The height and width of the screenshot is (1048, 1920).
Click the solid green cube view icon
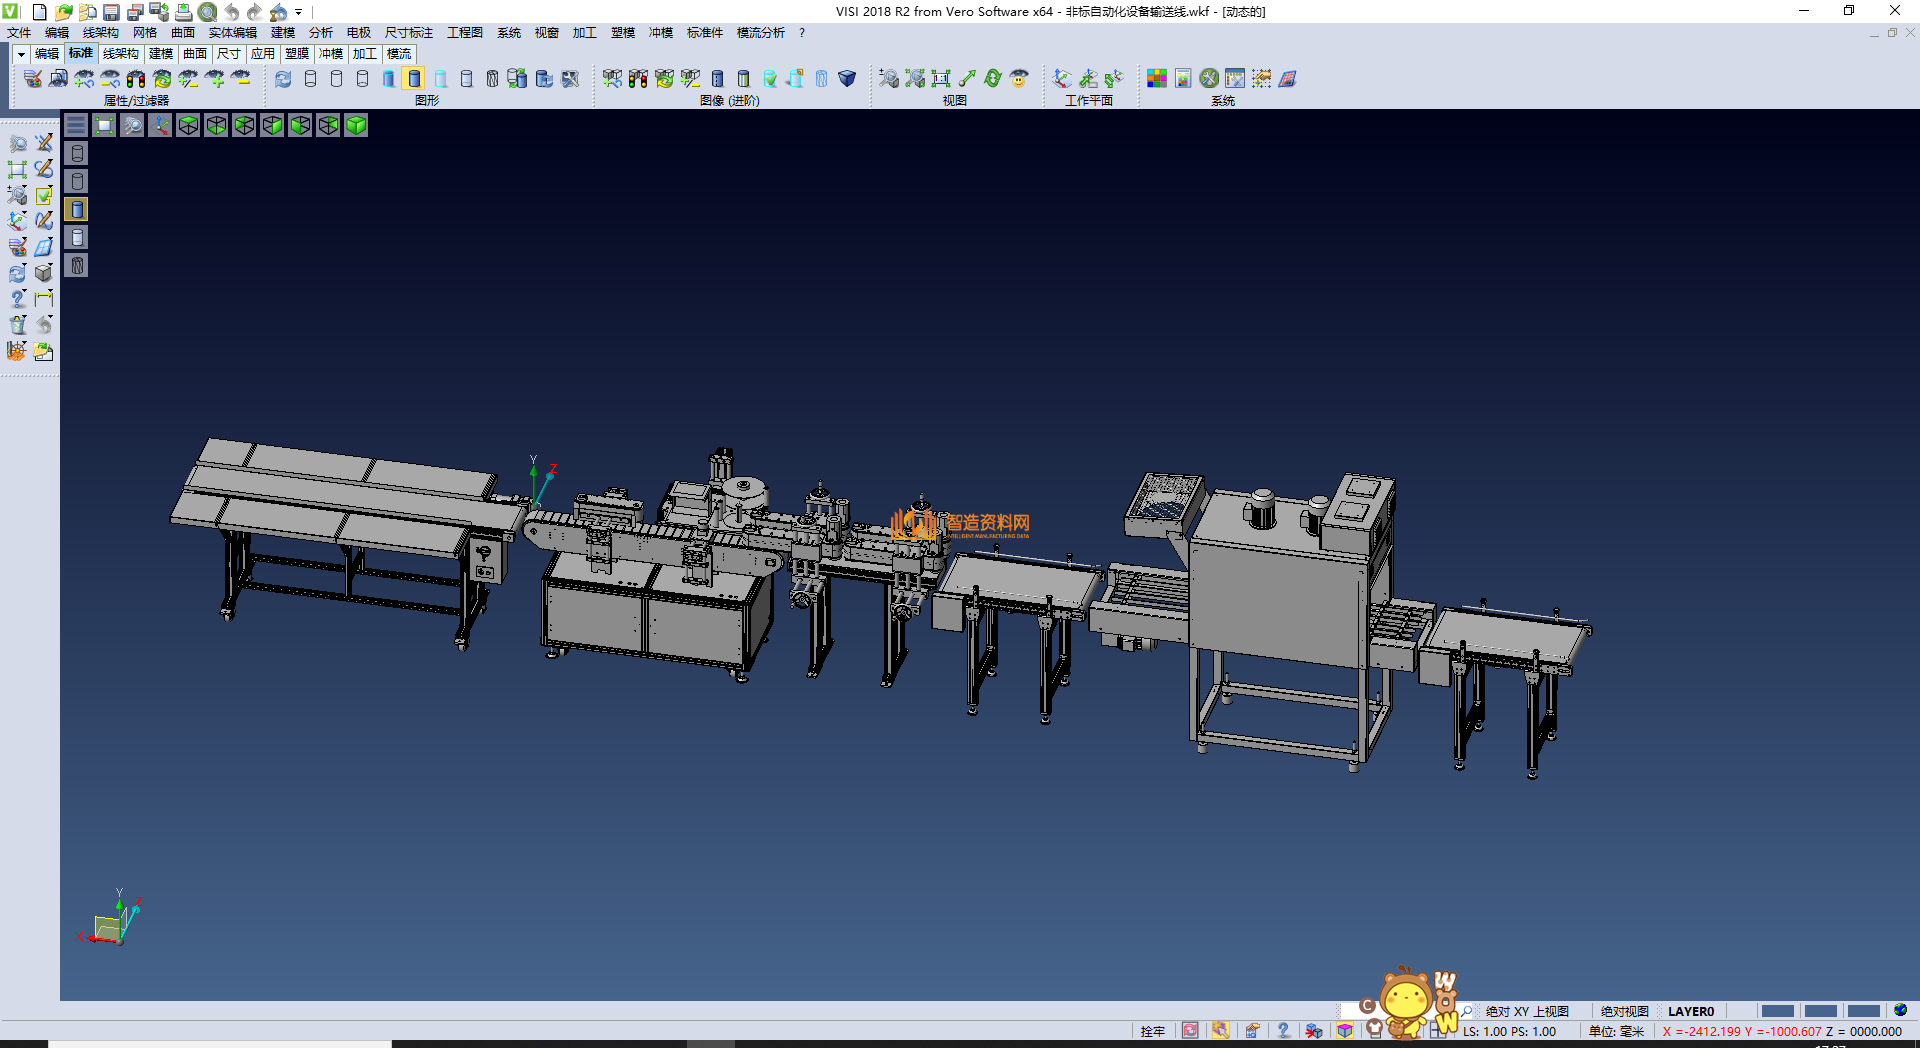[x=356, y=125]
